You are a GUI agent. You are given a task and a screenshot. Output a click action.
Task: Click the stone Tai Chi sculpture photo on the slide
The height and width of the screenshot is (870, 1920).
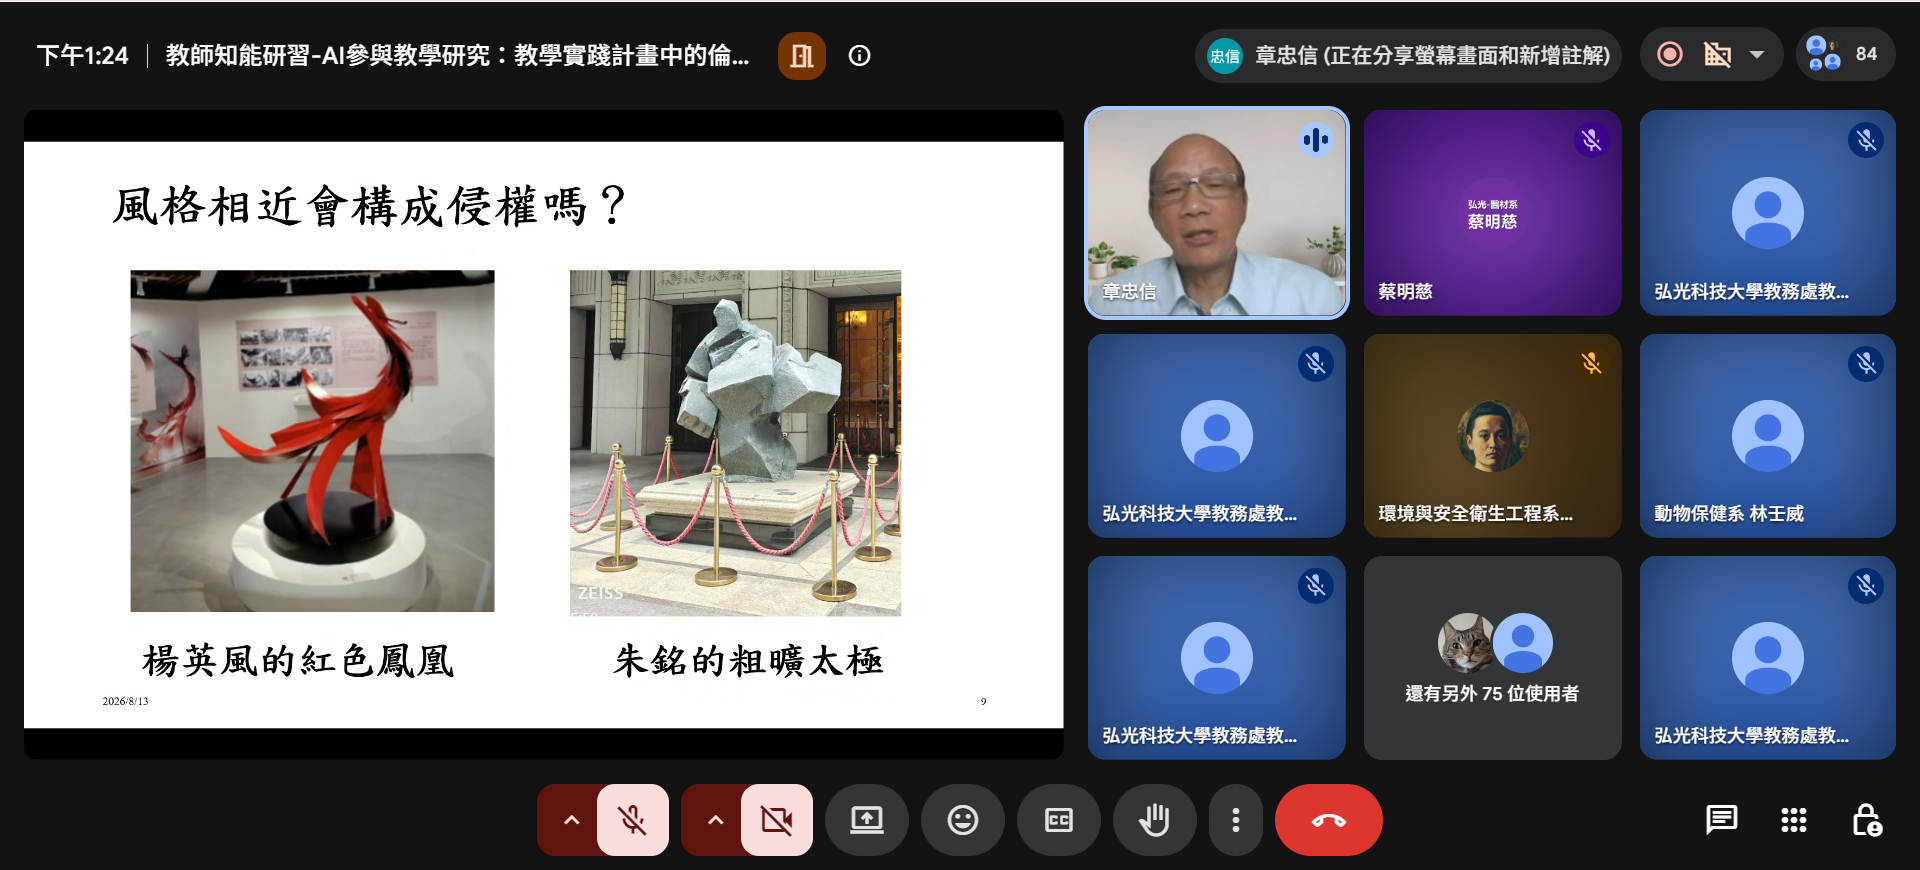pos(735,443)
